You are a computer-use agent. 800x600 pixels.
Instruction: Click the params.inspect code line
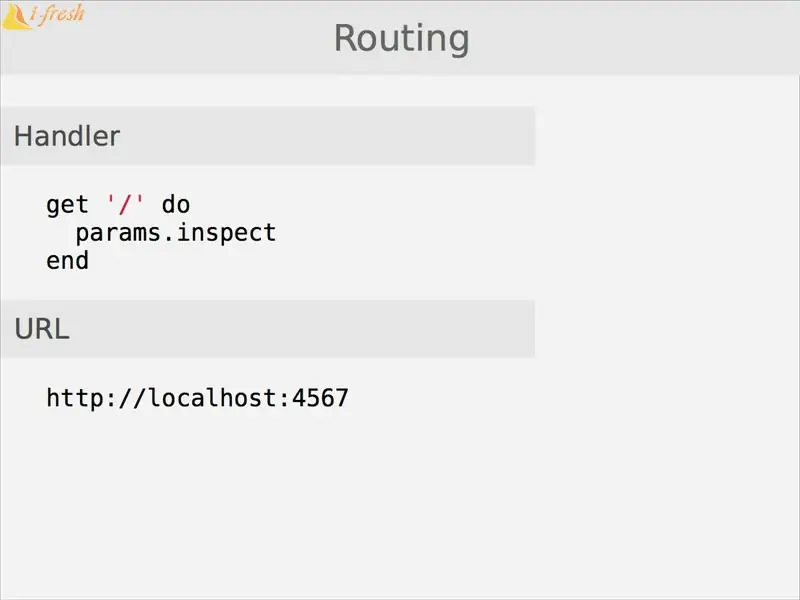point(176,234)
